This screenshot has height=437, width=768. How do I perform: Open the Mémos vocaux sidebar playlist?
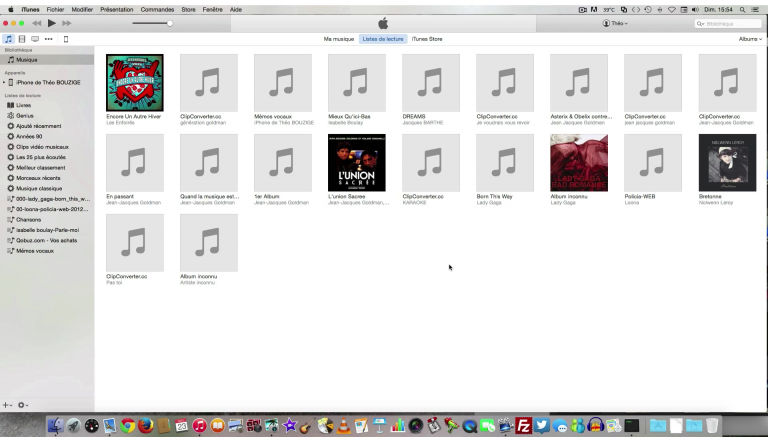coord(35,251)
